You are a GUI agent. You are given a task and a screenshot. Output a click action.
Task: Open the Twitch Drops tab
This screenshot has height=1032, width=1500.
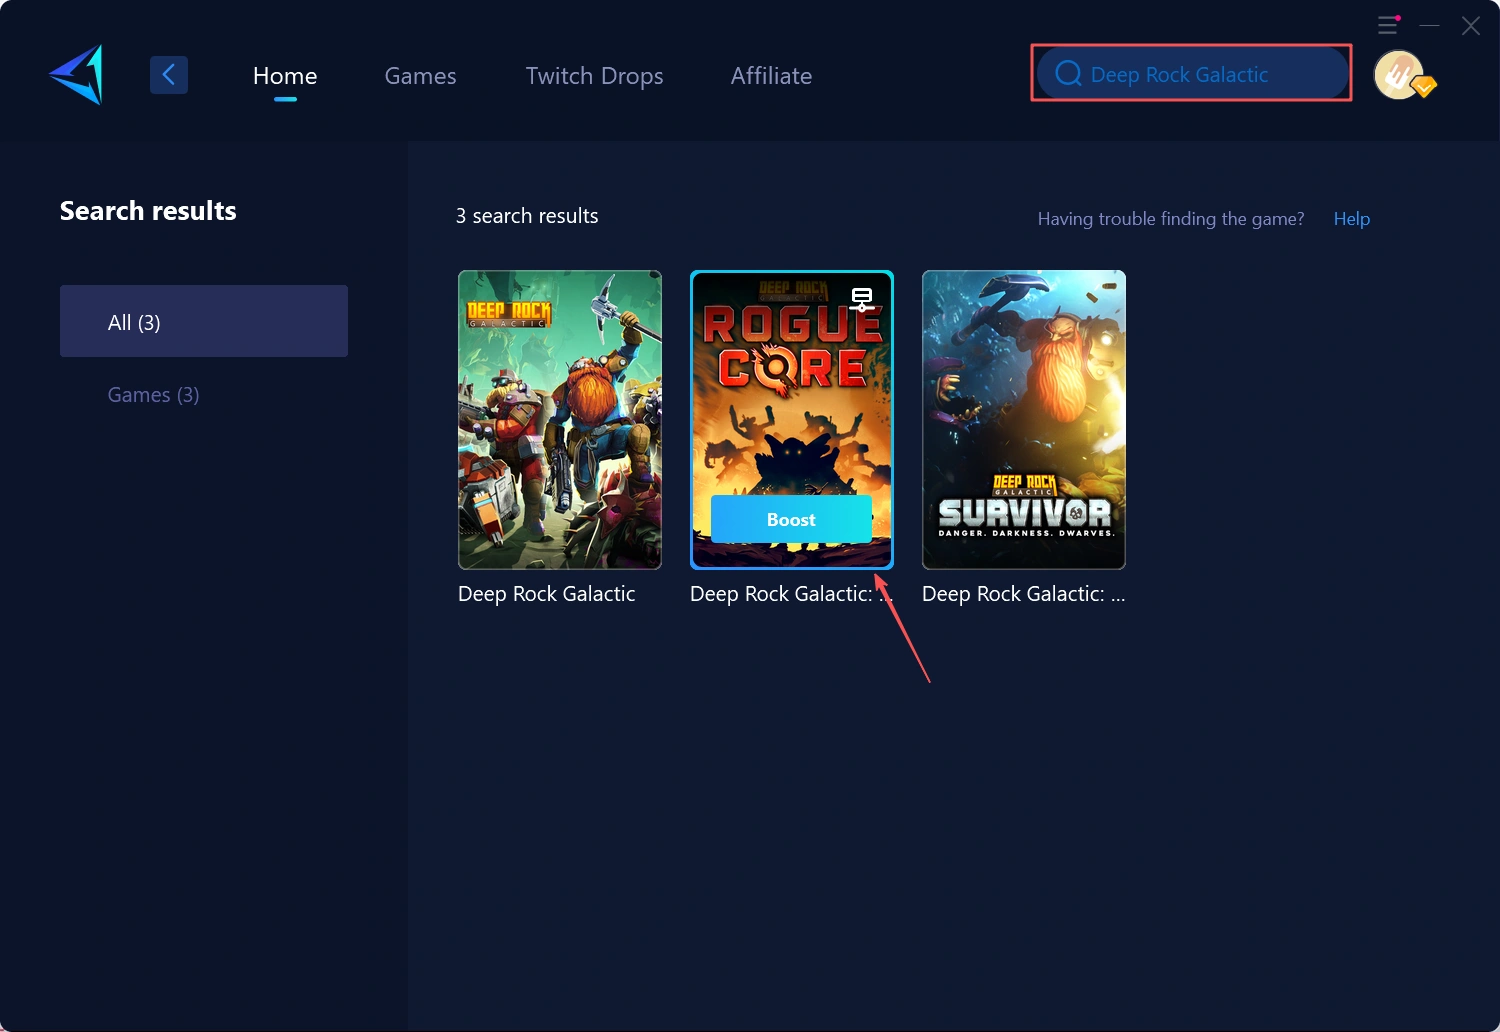click(x=594, y=76)
